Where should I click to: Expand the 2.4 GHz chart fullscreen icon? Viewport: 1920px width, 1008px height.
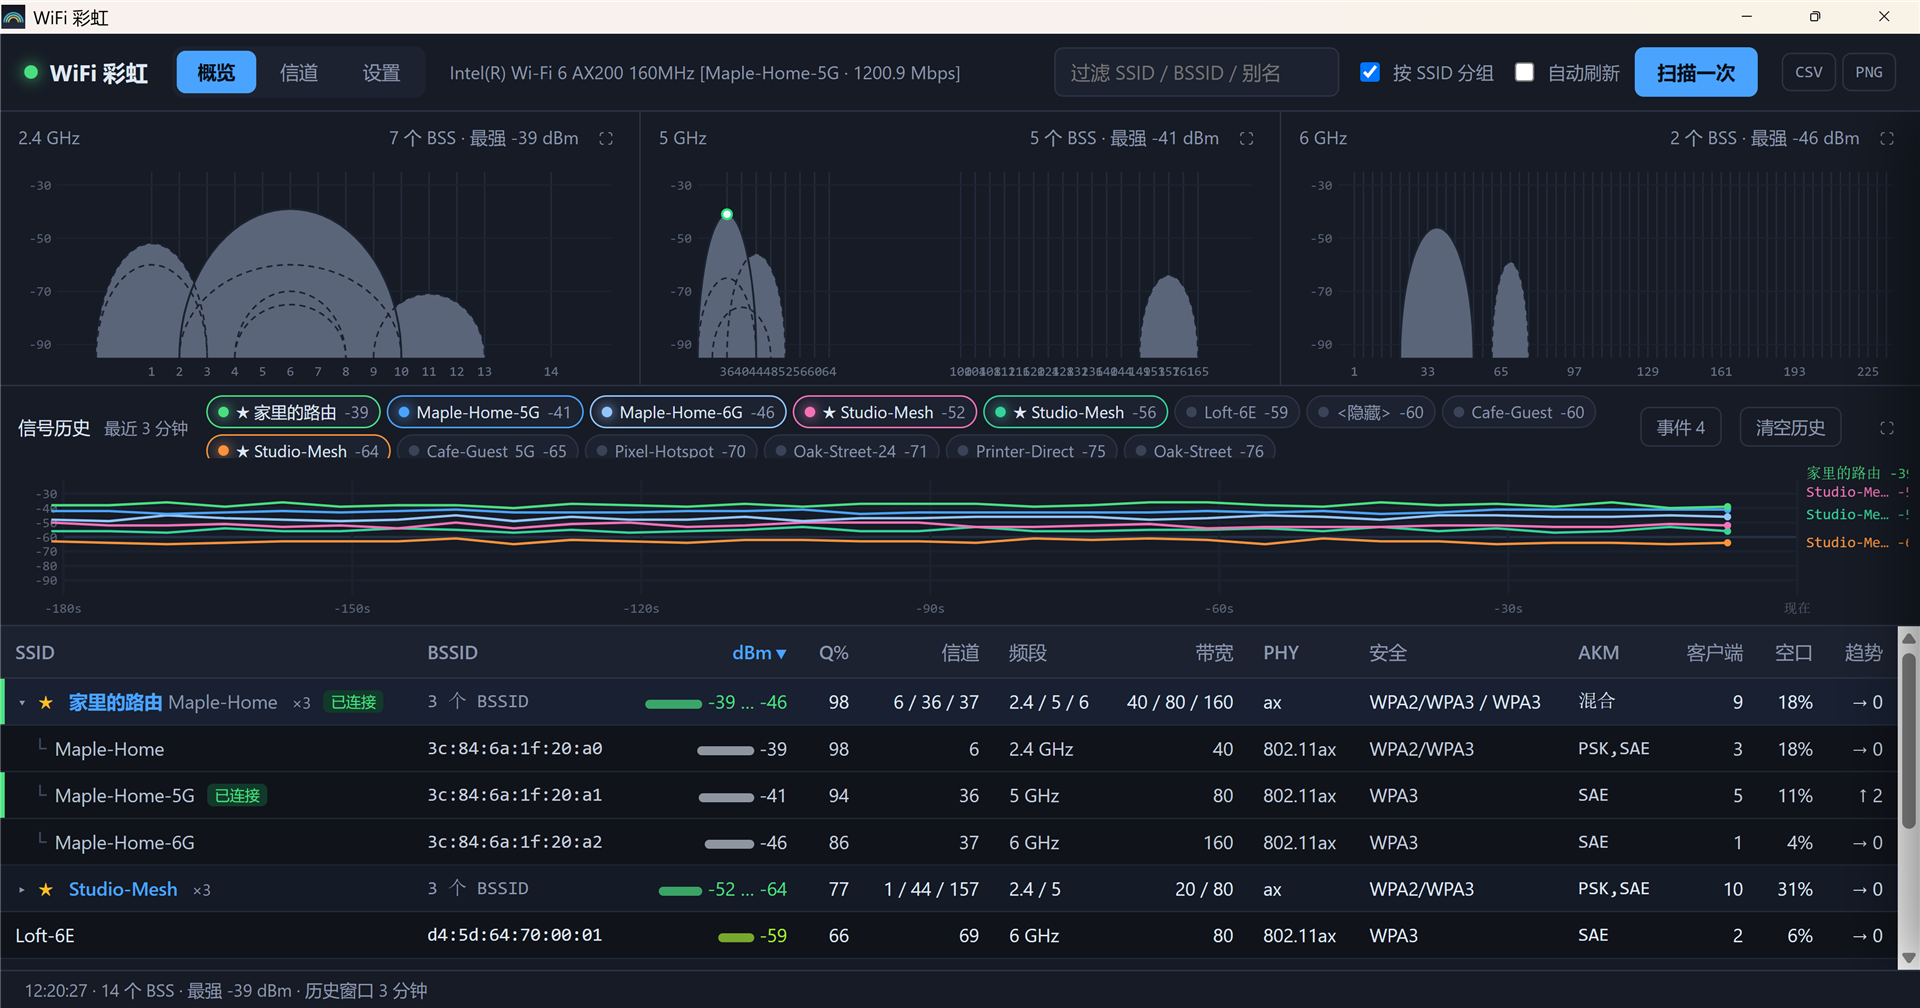click(606, 139)
